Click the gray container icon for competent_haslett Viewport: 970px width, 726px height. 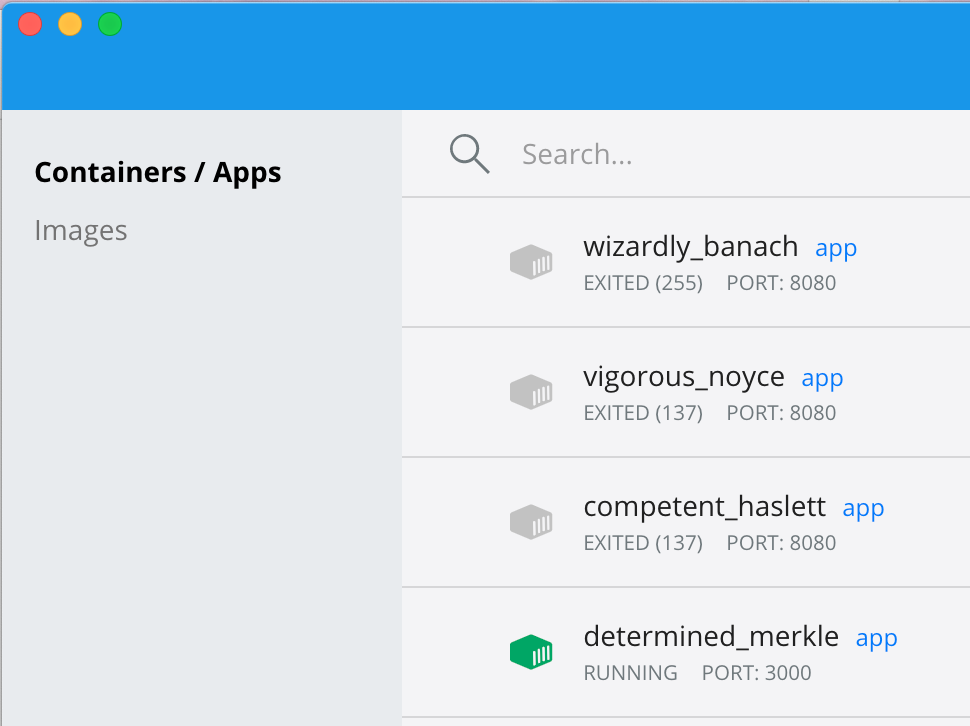(531, 522)
